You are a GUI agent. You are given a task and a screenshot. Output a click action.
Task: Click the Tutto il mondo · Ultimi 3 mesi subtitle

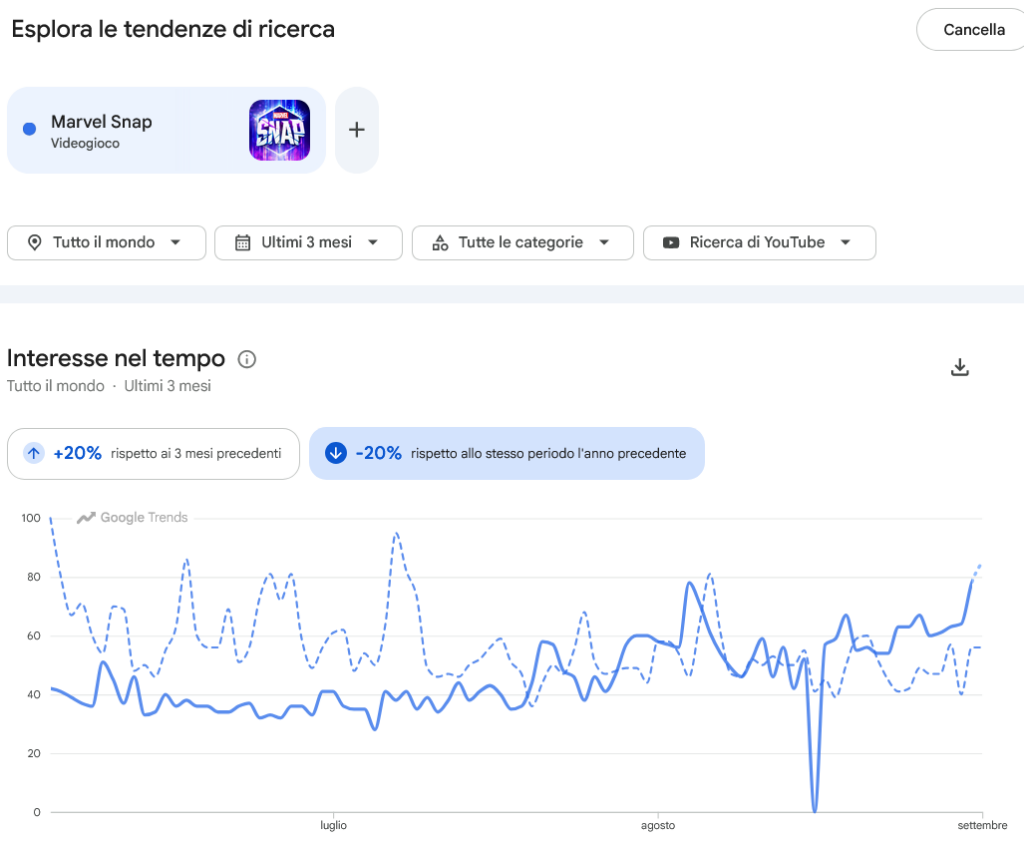pyautogui.click(x=109, y=386)
